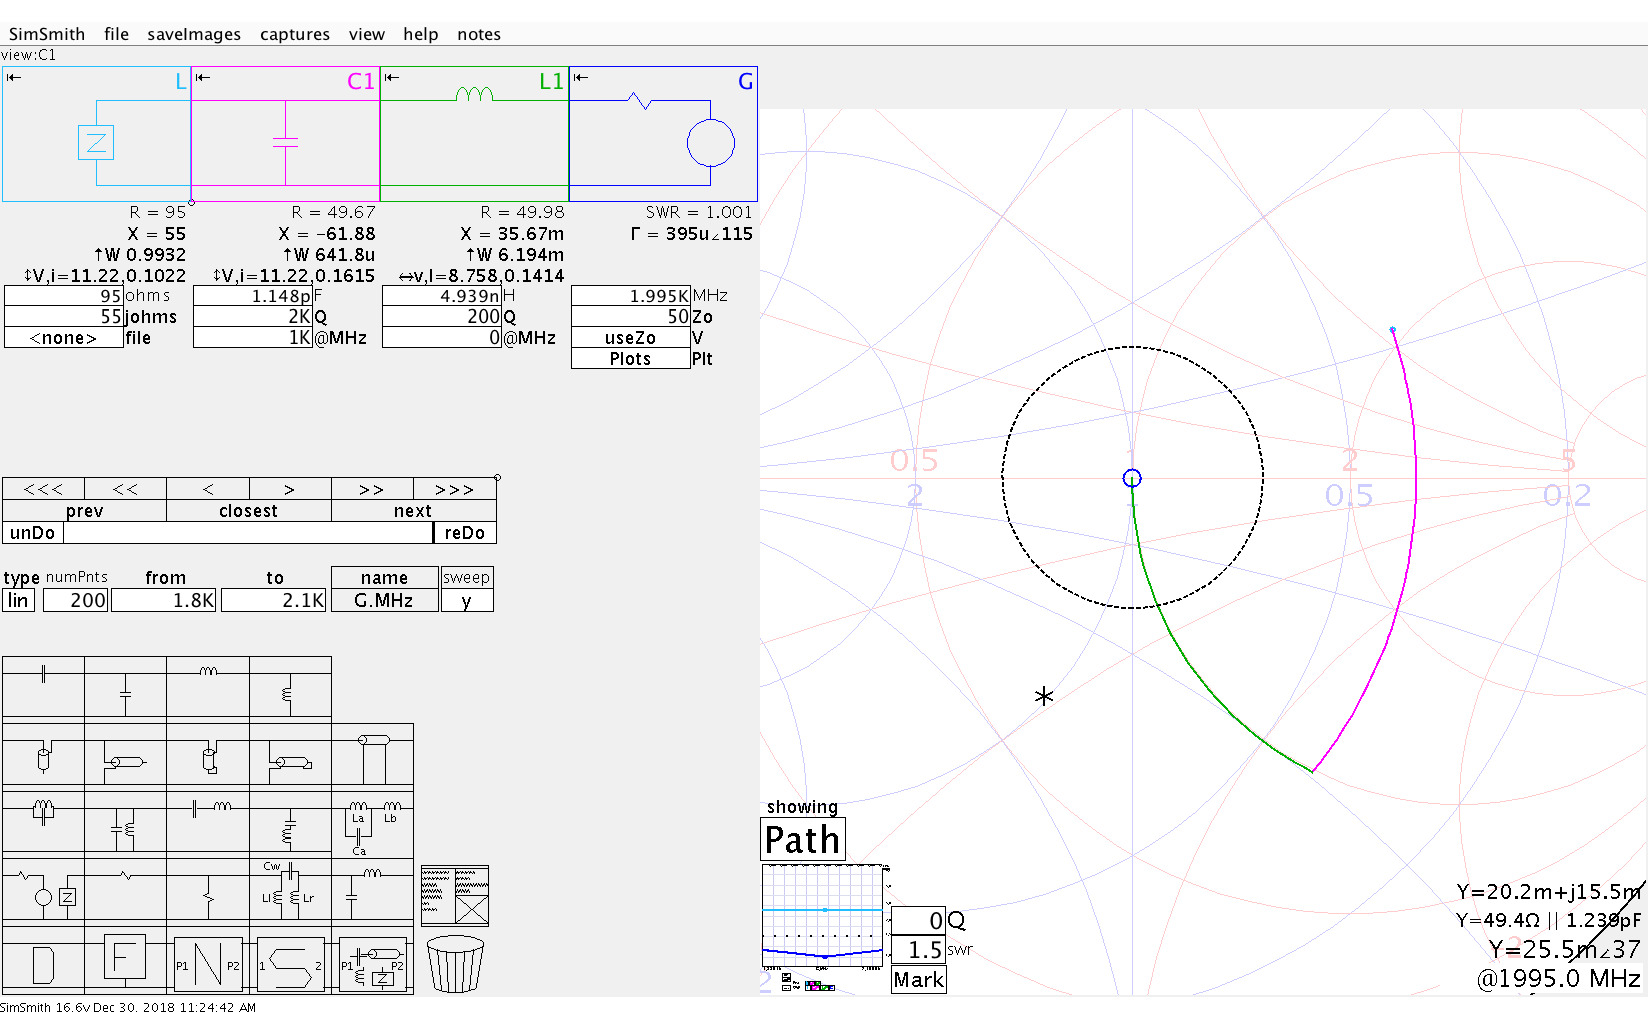This screenshot has height=1012, width=1648.
Task: Open the file menu
Action: 116,34
